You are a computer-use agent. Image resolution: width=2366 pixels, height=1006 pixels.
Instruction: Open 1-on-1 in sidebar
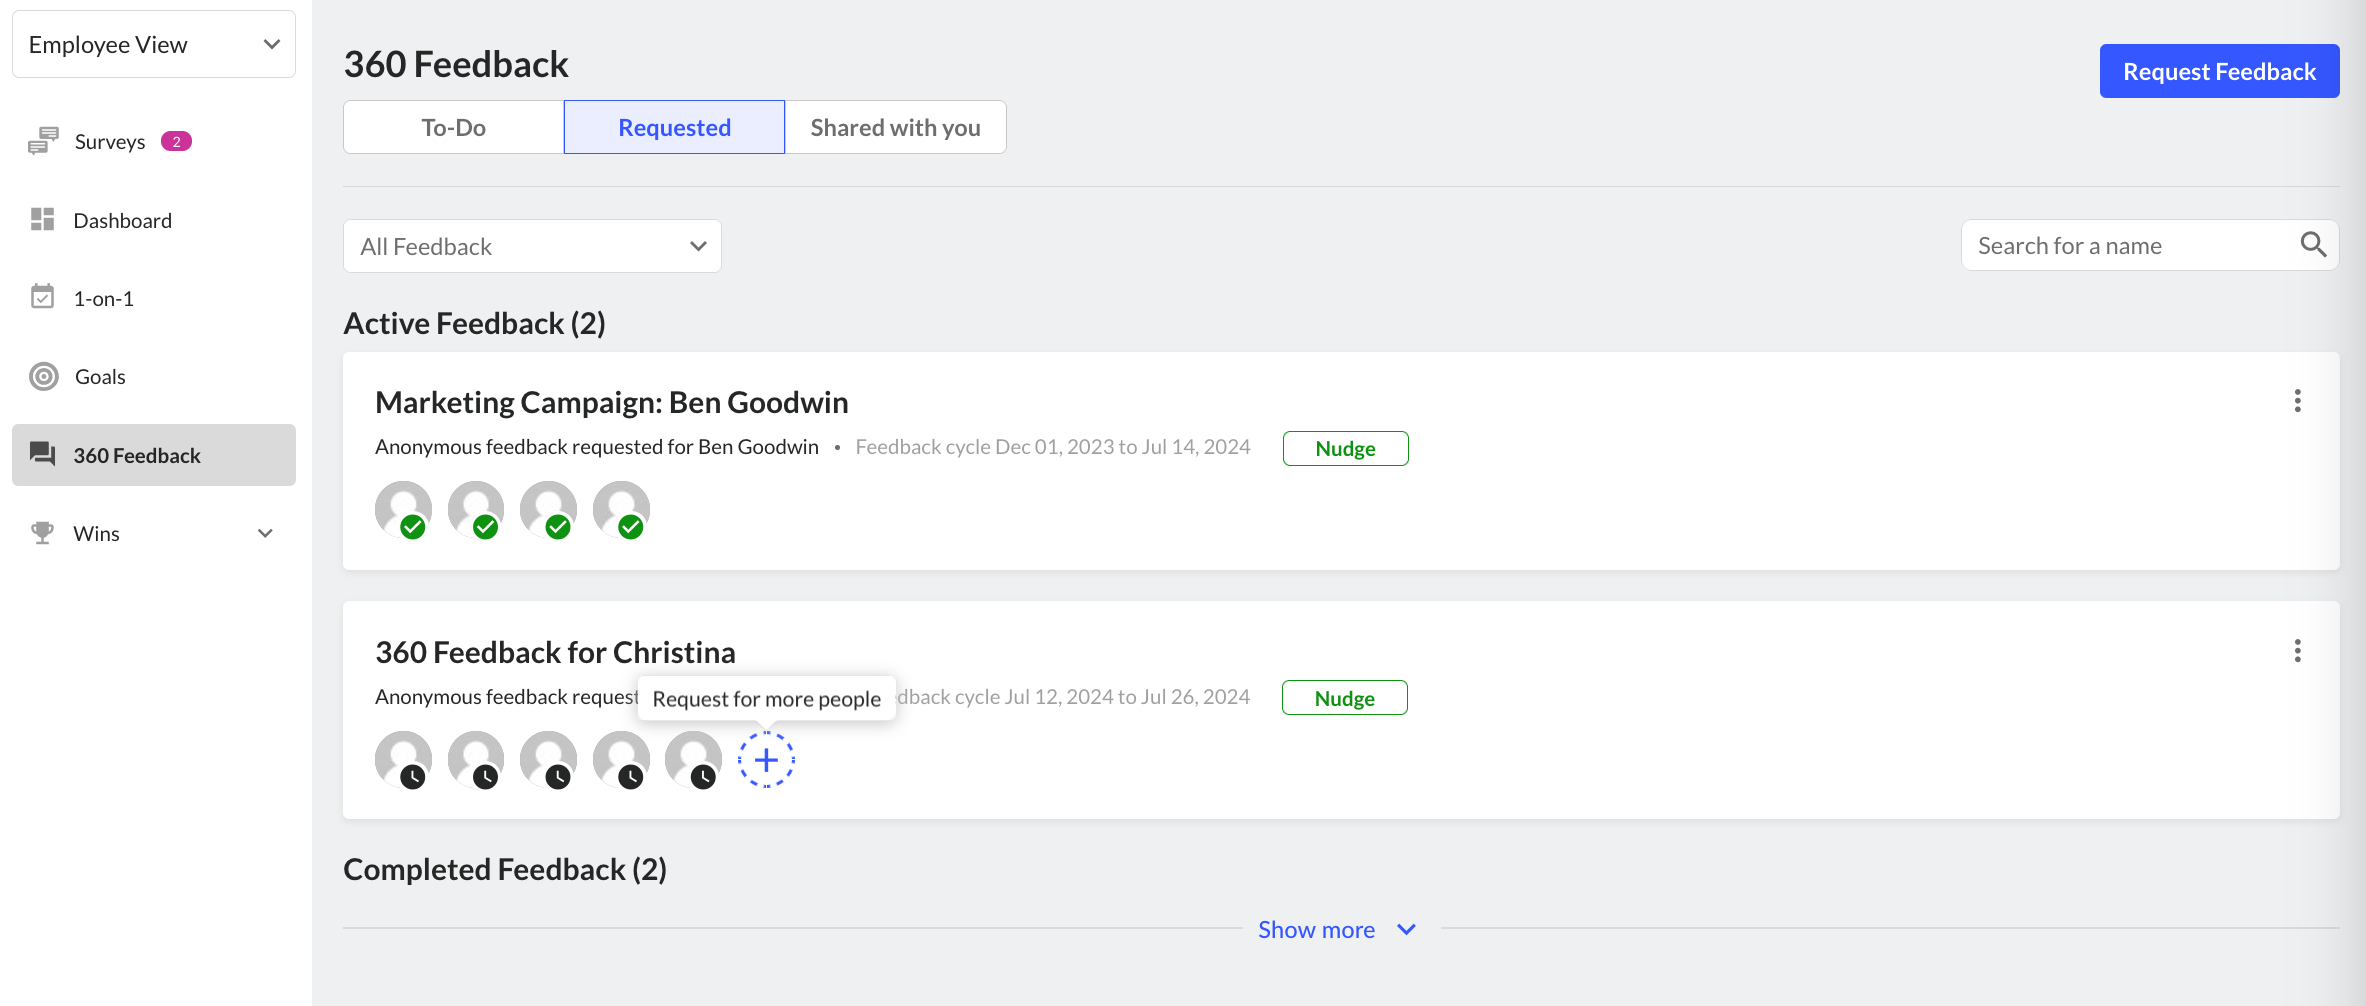[x=154, y=298]
